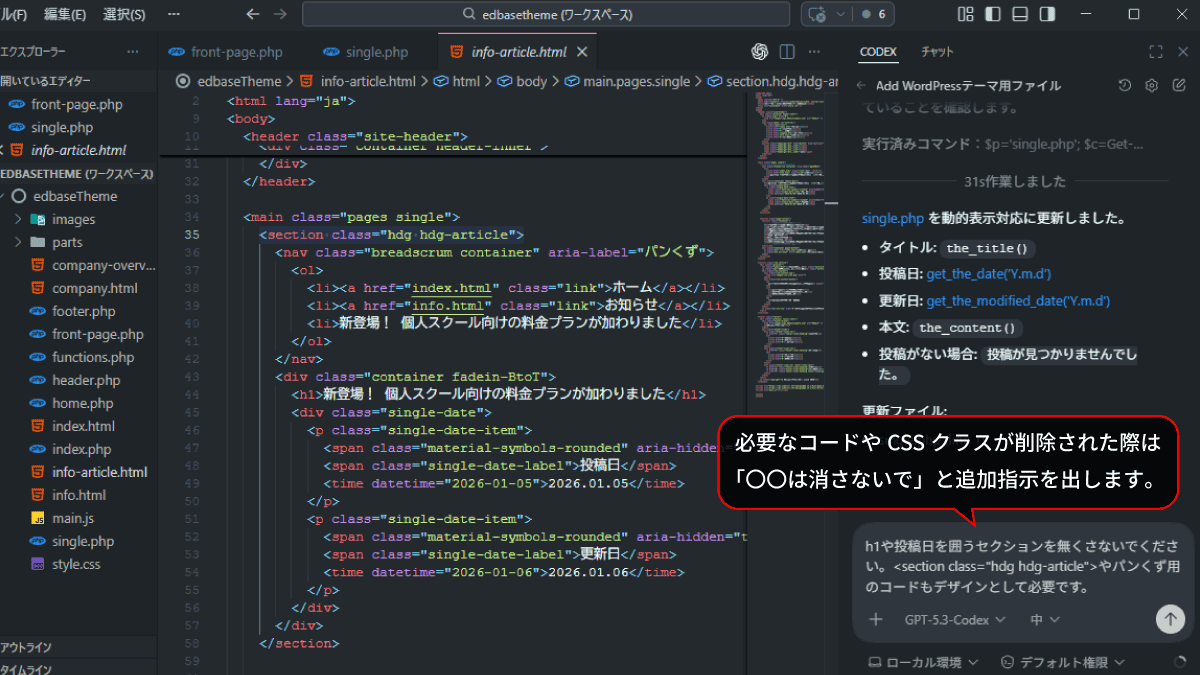Click the Codex OpenAI icon in editor toolbar
1200x675 pixels.
tap(759, 52)
